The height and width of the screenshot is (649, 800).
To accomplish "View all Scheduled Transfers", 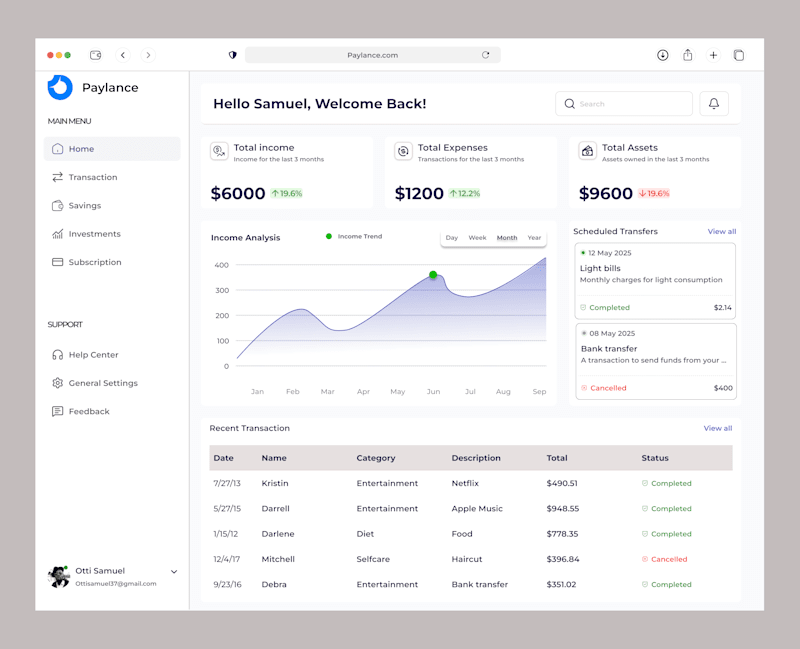I will point(721,232).
